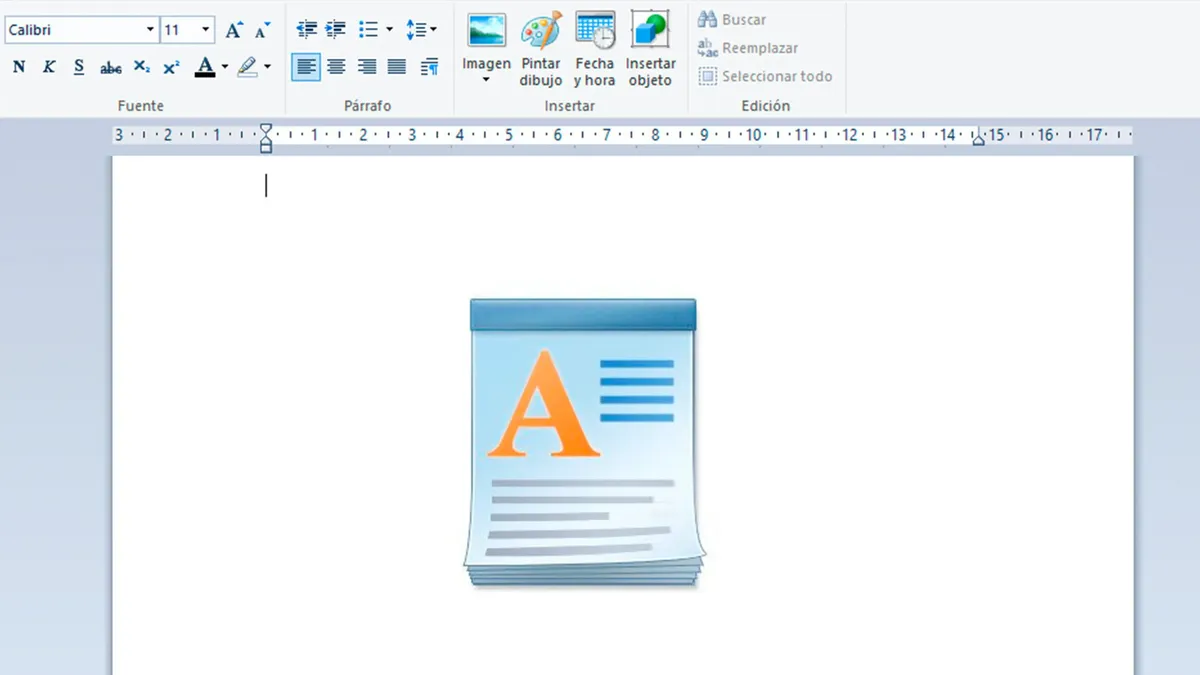
Task: Pick a font color with the A swatch
Action: [205, 66]
